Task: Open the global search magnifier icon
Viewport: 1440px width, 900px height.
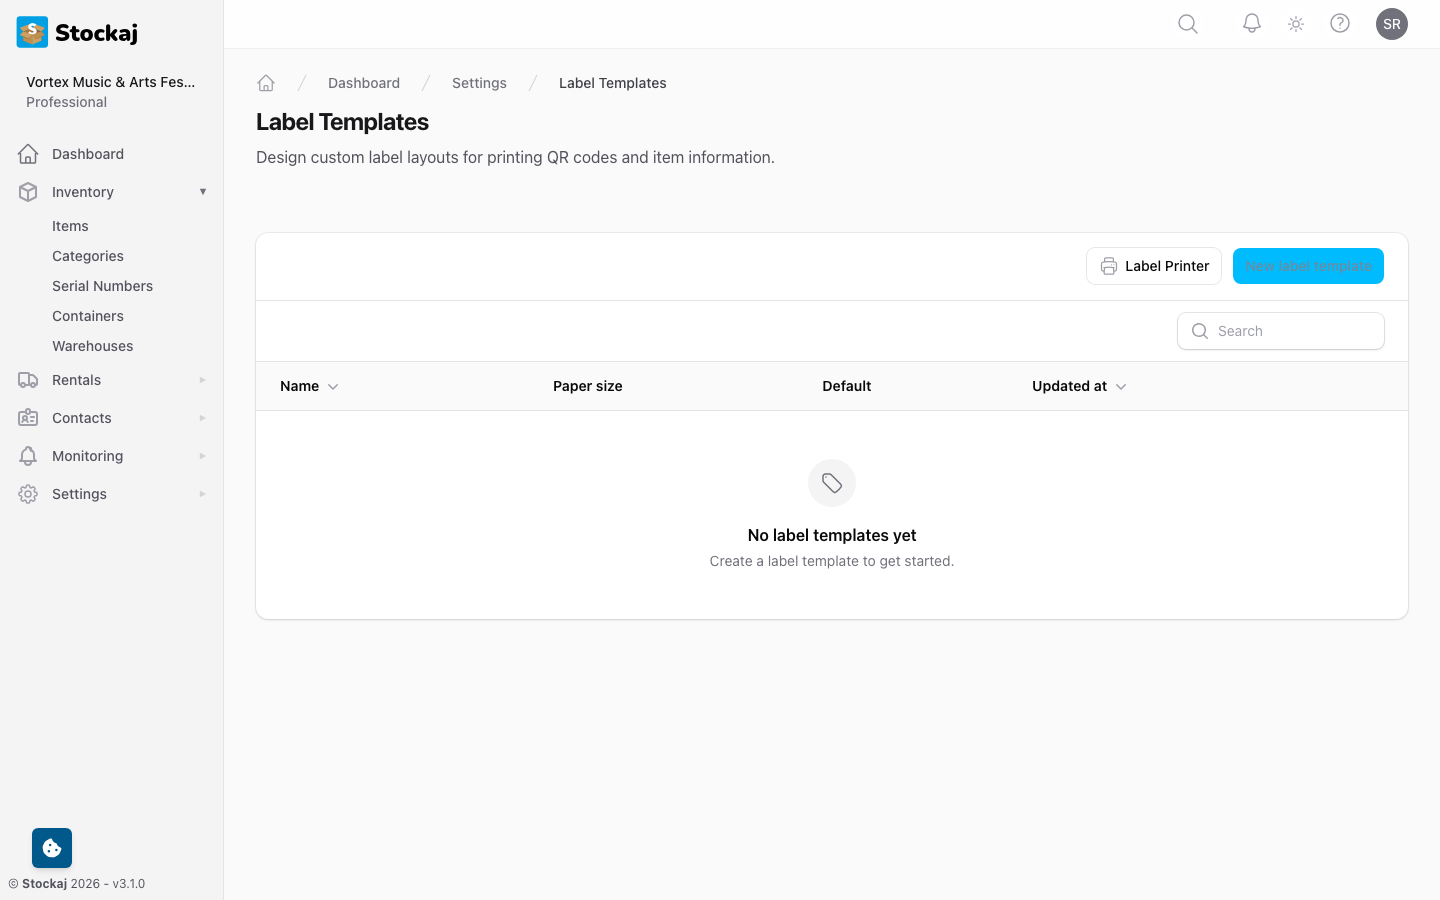Action: tap(1187, 23)
